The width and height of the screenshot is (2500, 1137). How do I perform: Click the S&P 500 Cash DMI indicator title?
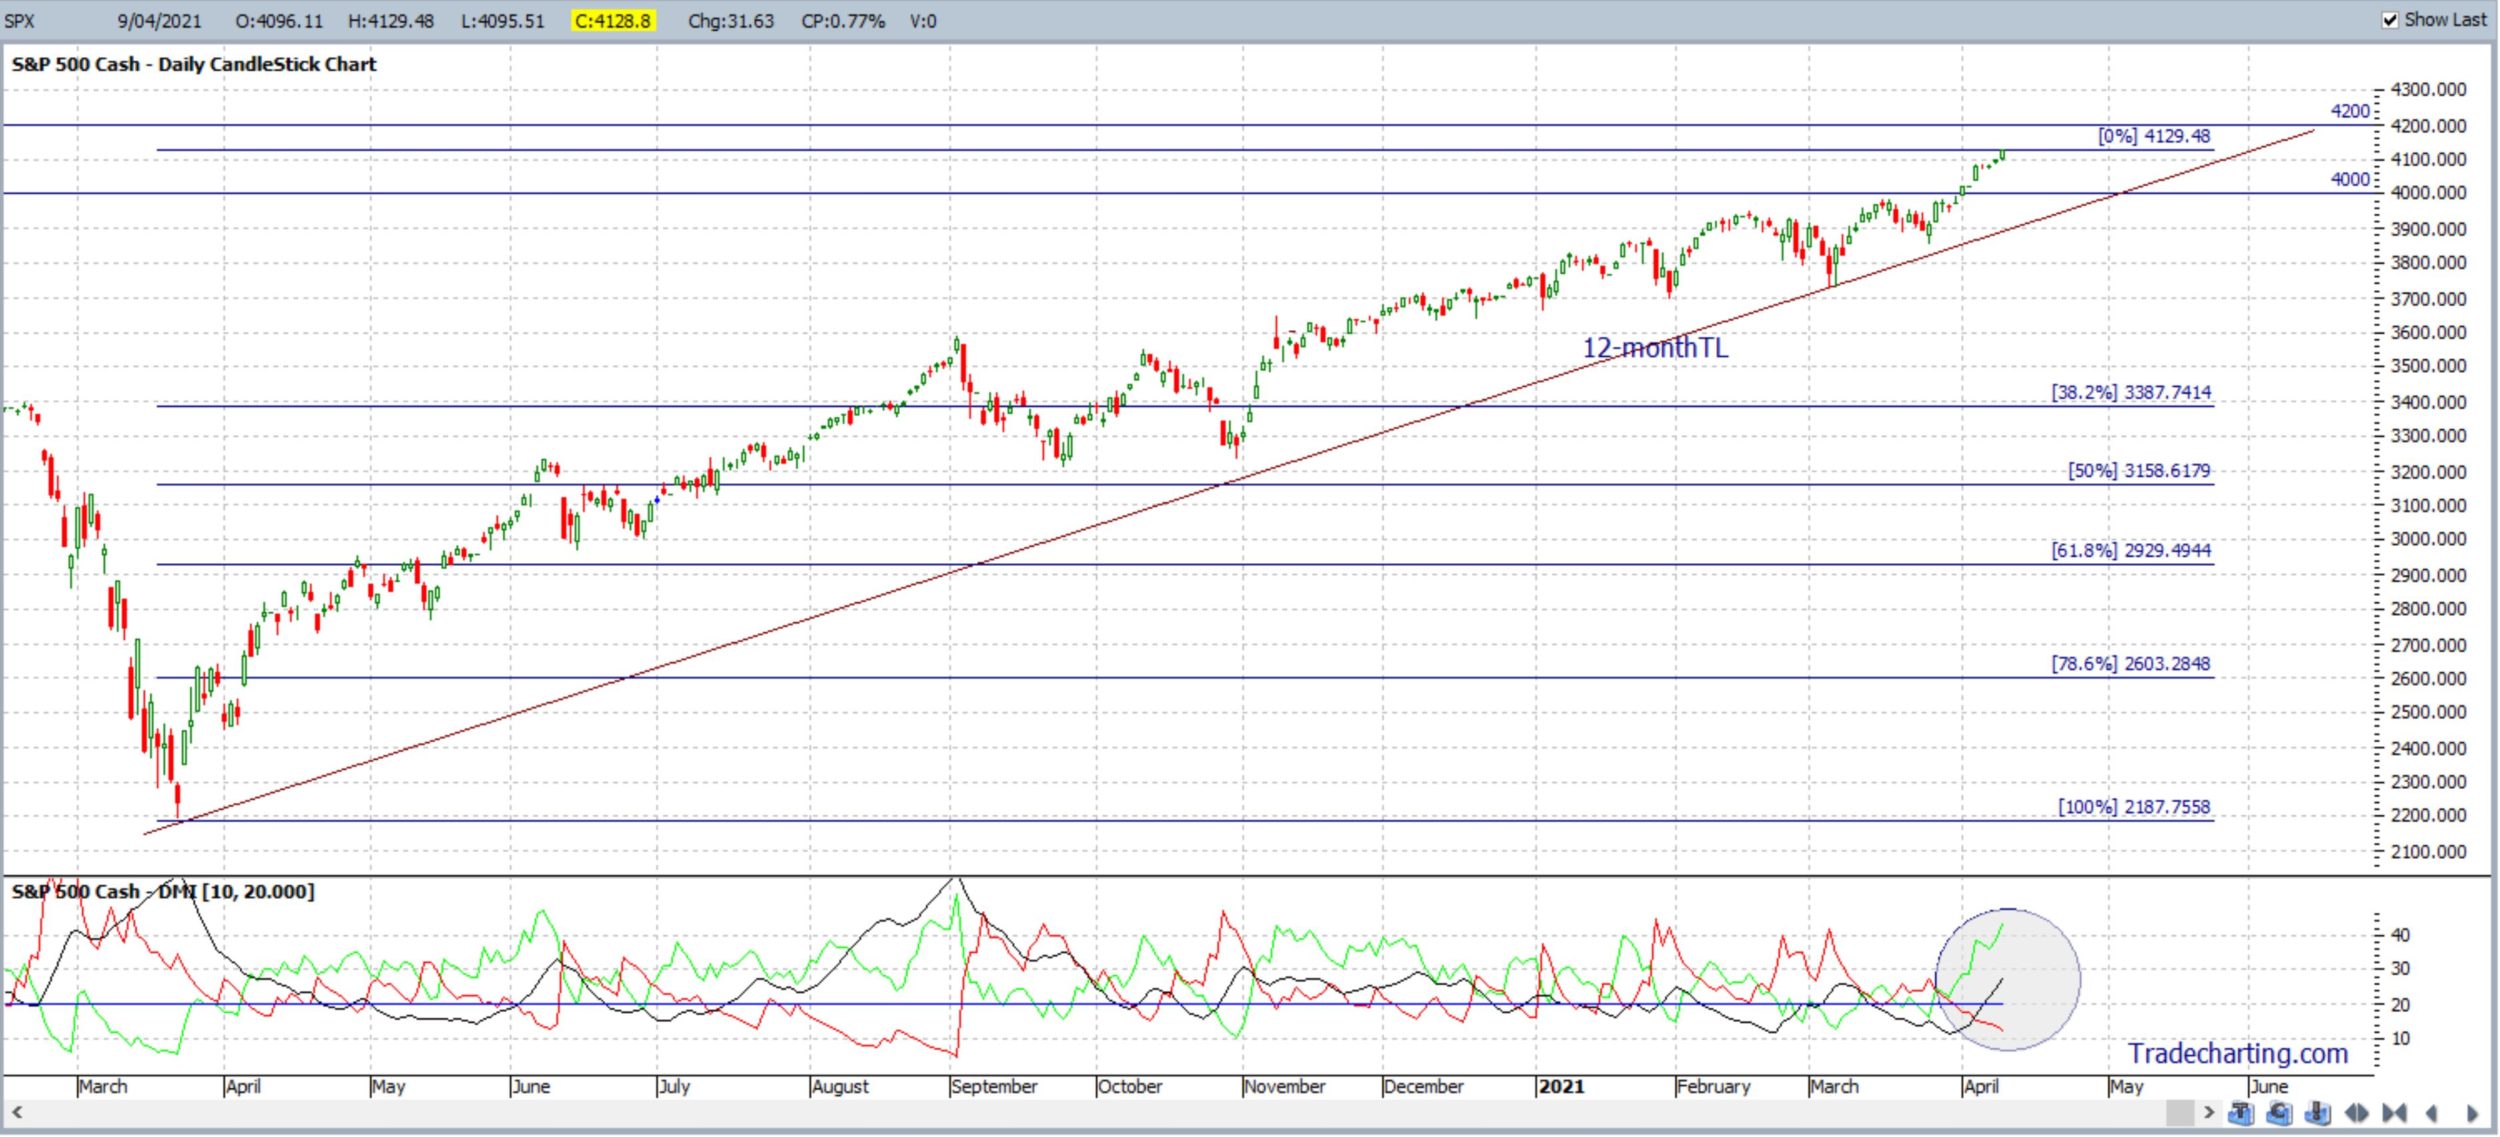coord(163,891)
